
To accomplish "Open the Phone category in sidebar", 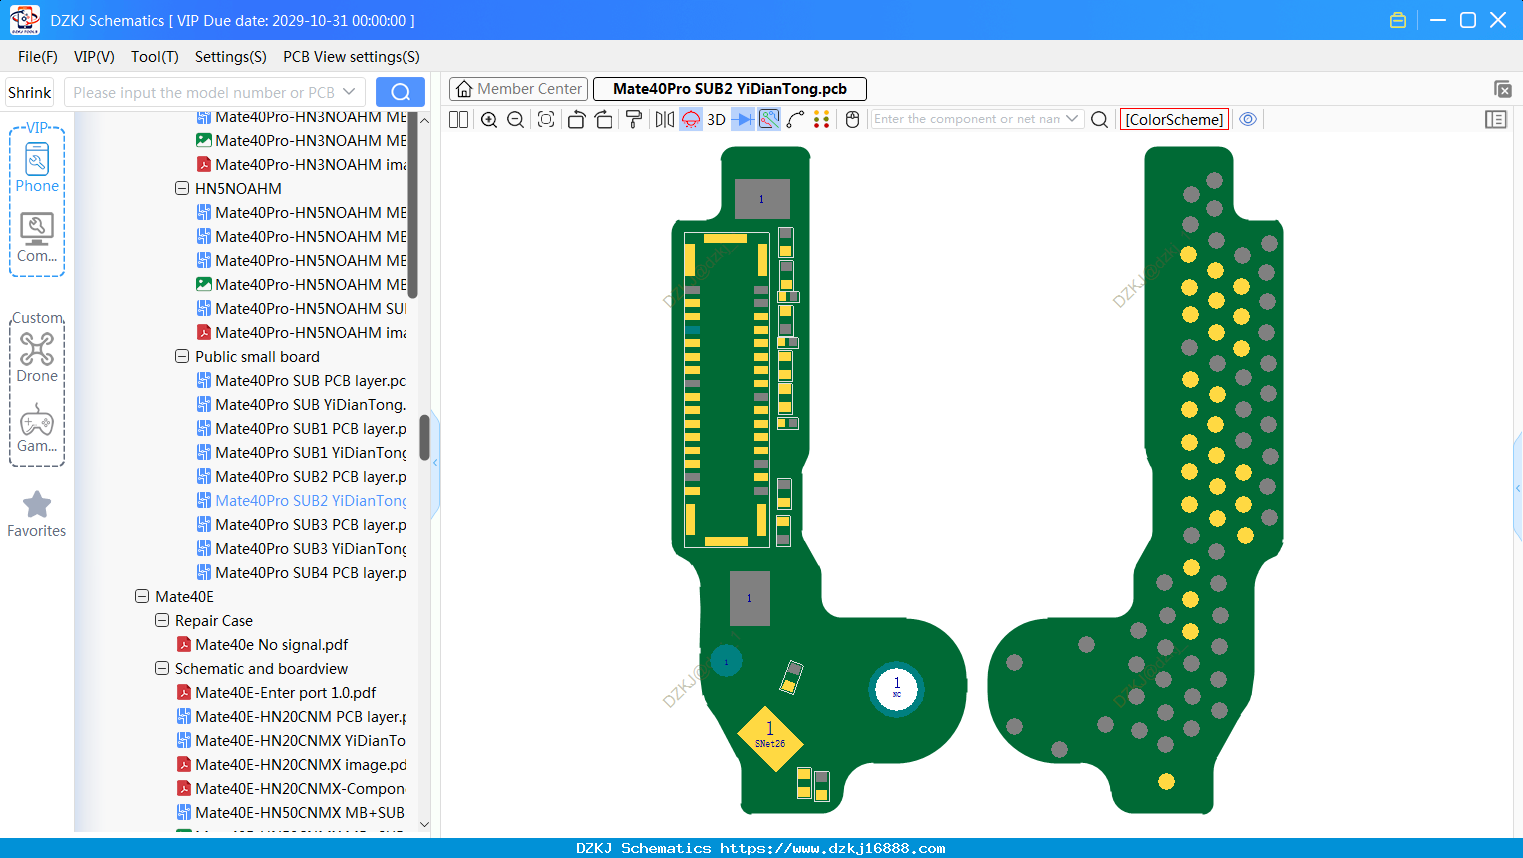I will (x=37, y=167).
